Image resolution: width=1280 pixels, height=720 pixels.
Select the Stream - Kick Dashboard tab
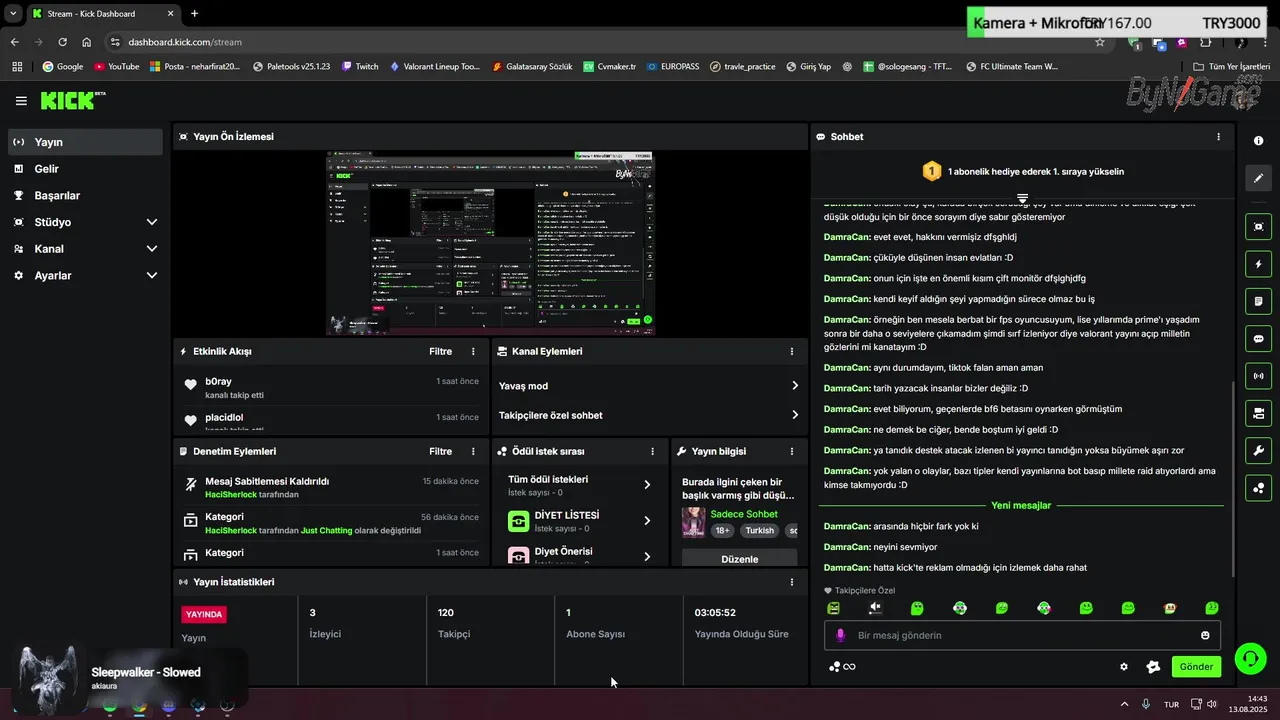(103, 14)
